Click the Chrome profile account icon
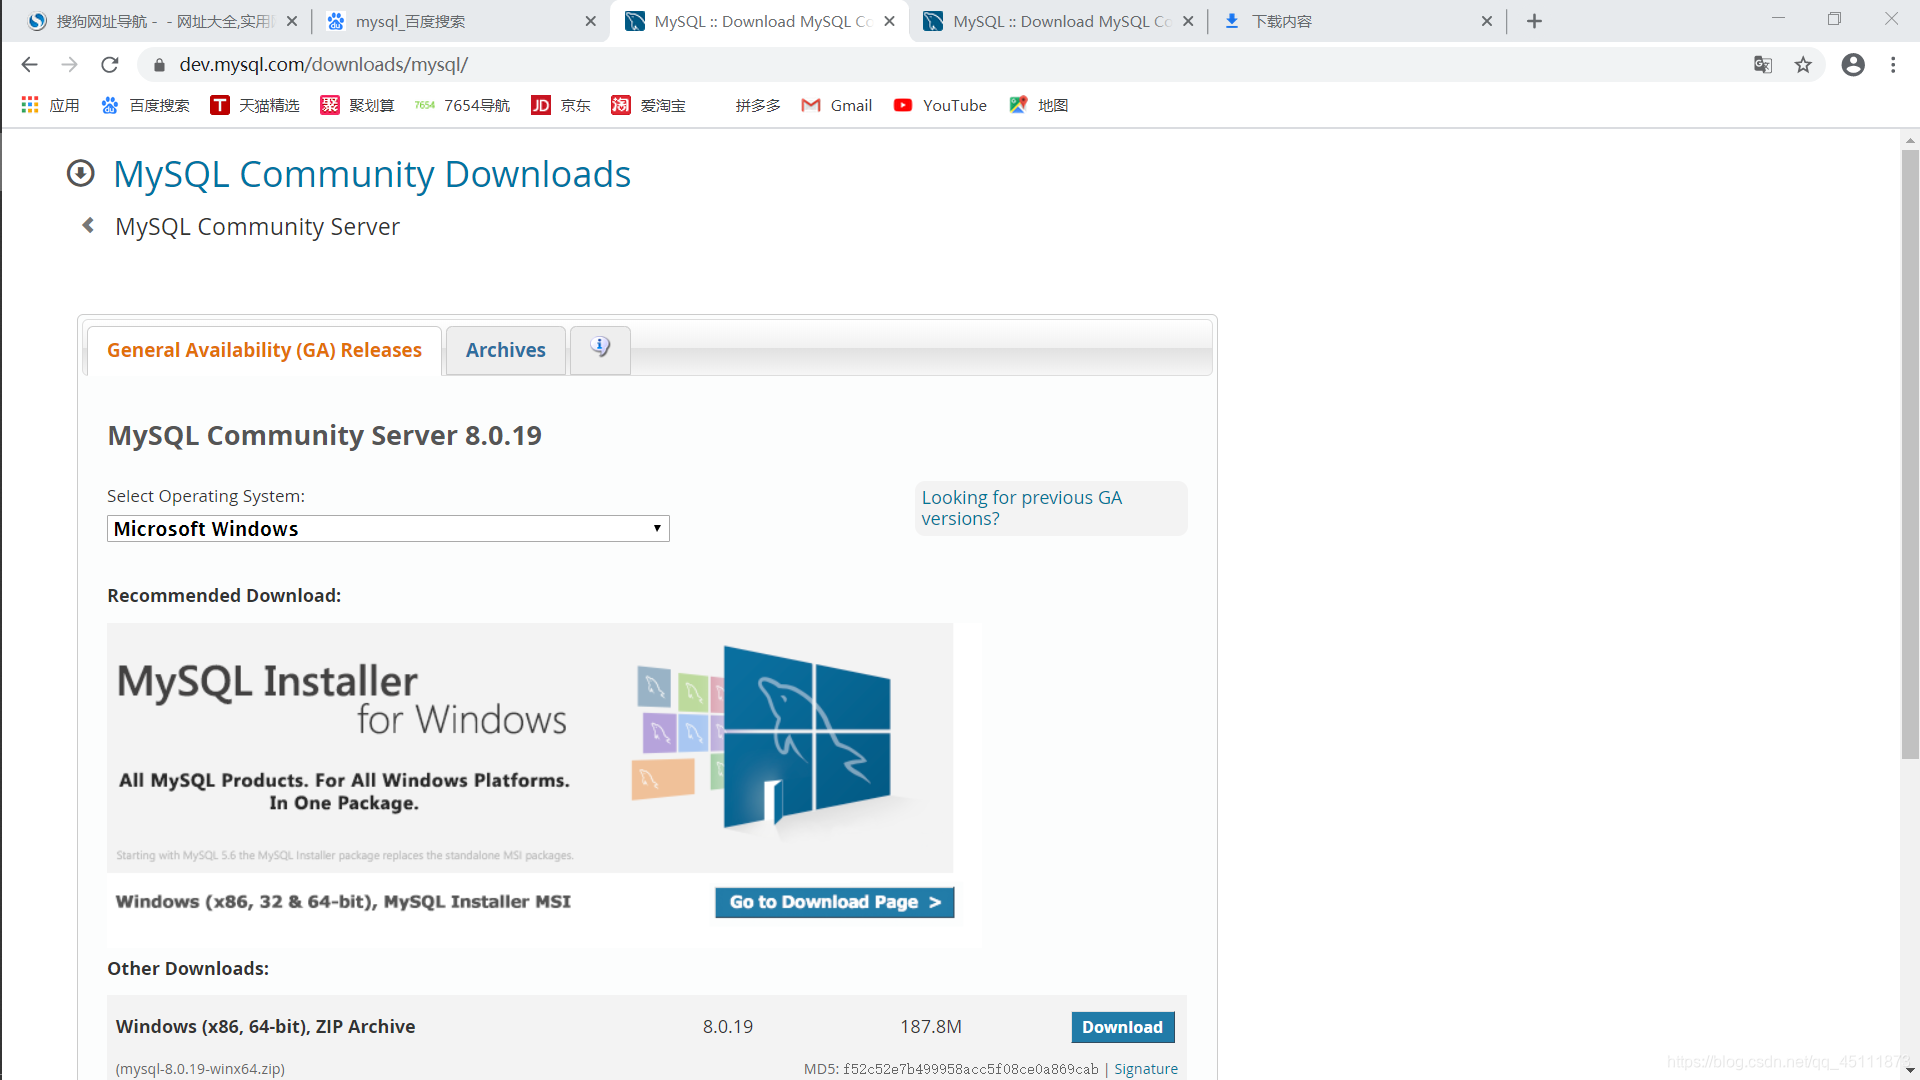 [x=1853, y=63]
